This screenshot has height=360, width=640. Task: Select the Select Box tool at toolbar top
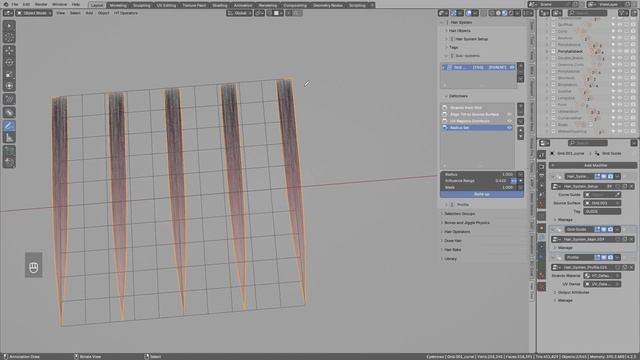(9, 25)
